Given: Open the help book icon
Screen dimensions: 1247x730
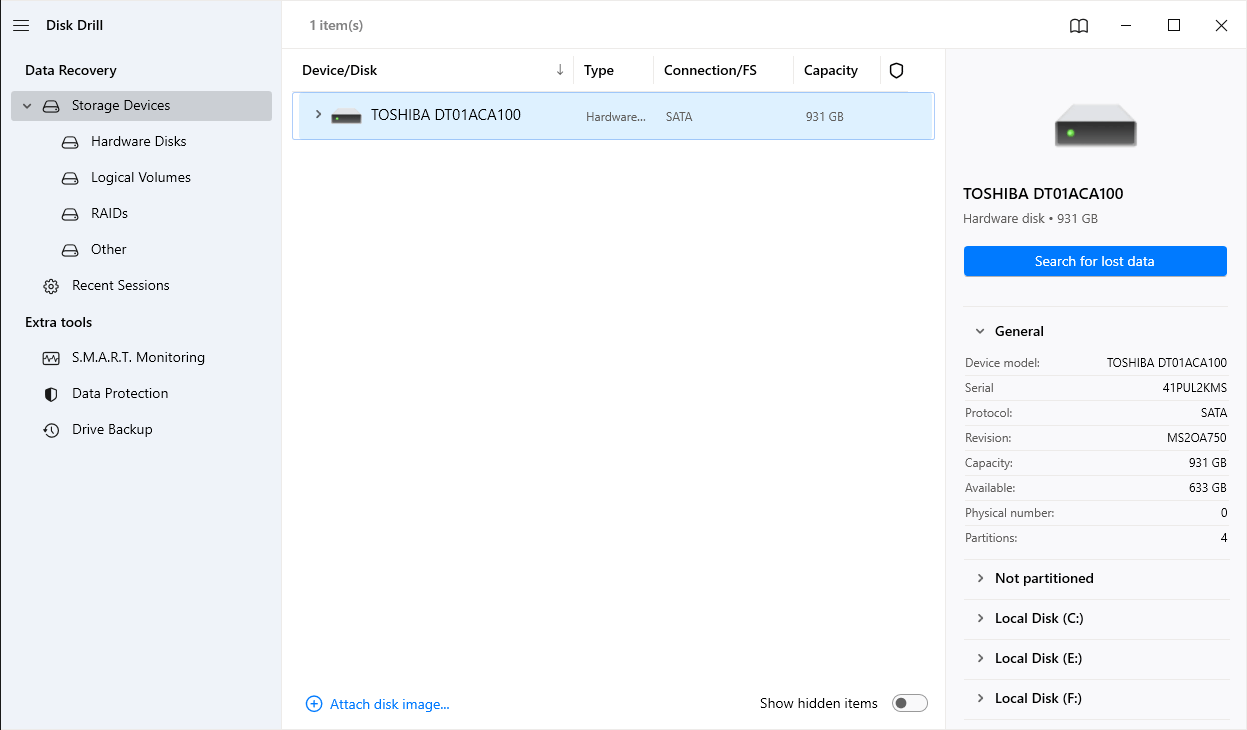Looking at the screenshot, I should pyautogui.click(x=1078, y=26).
